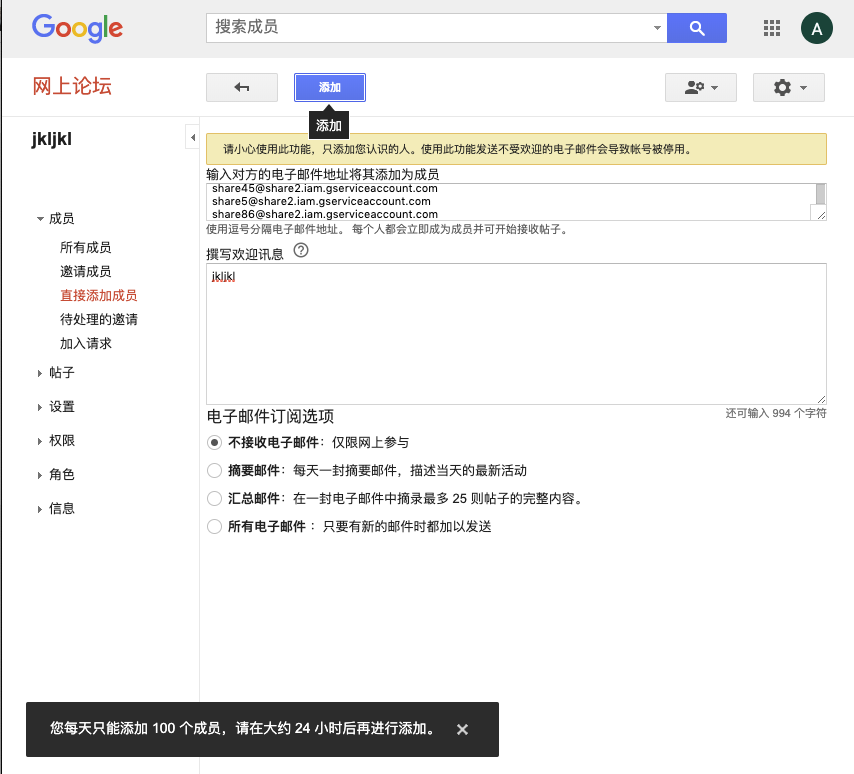Open the settings gear menu
The image size is (854, 774).
(x=788, y=88)
